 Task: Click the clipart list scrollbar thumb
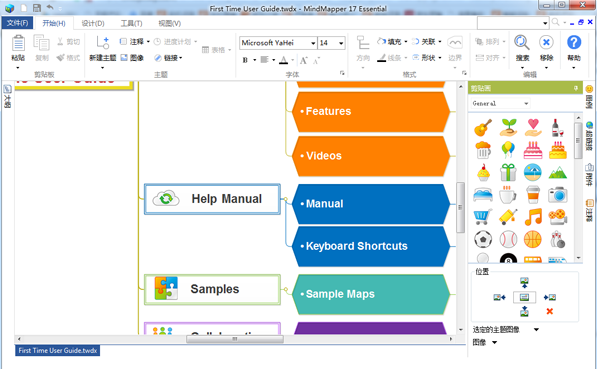pos(578,140)
